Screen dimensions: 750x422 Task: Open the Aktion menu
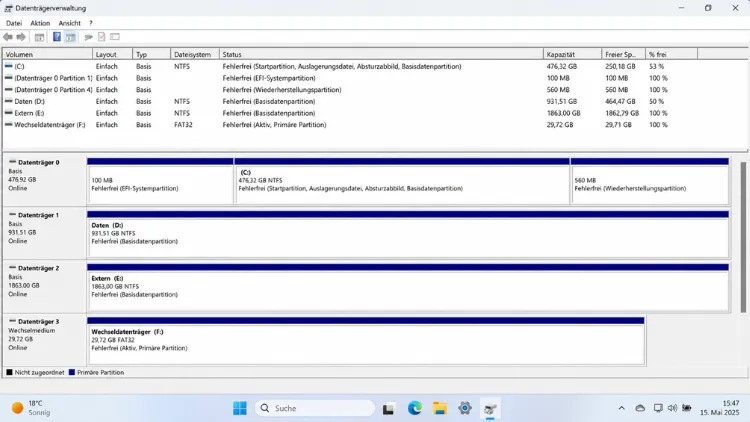40,23
